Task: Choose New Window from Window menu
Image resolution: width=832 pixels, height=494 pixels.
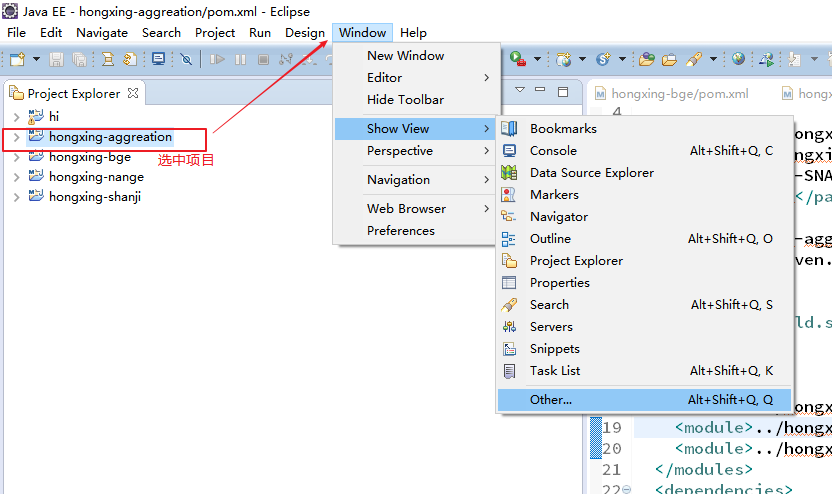Action: [x=417, y=56]
